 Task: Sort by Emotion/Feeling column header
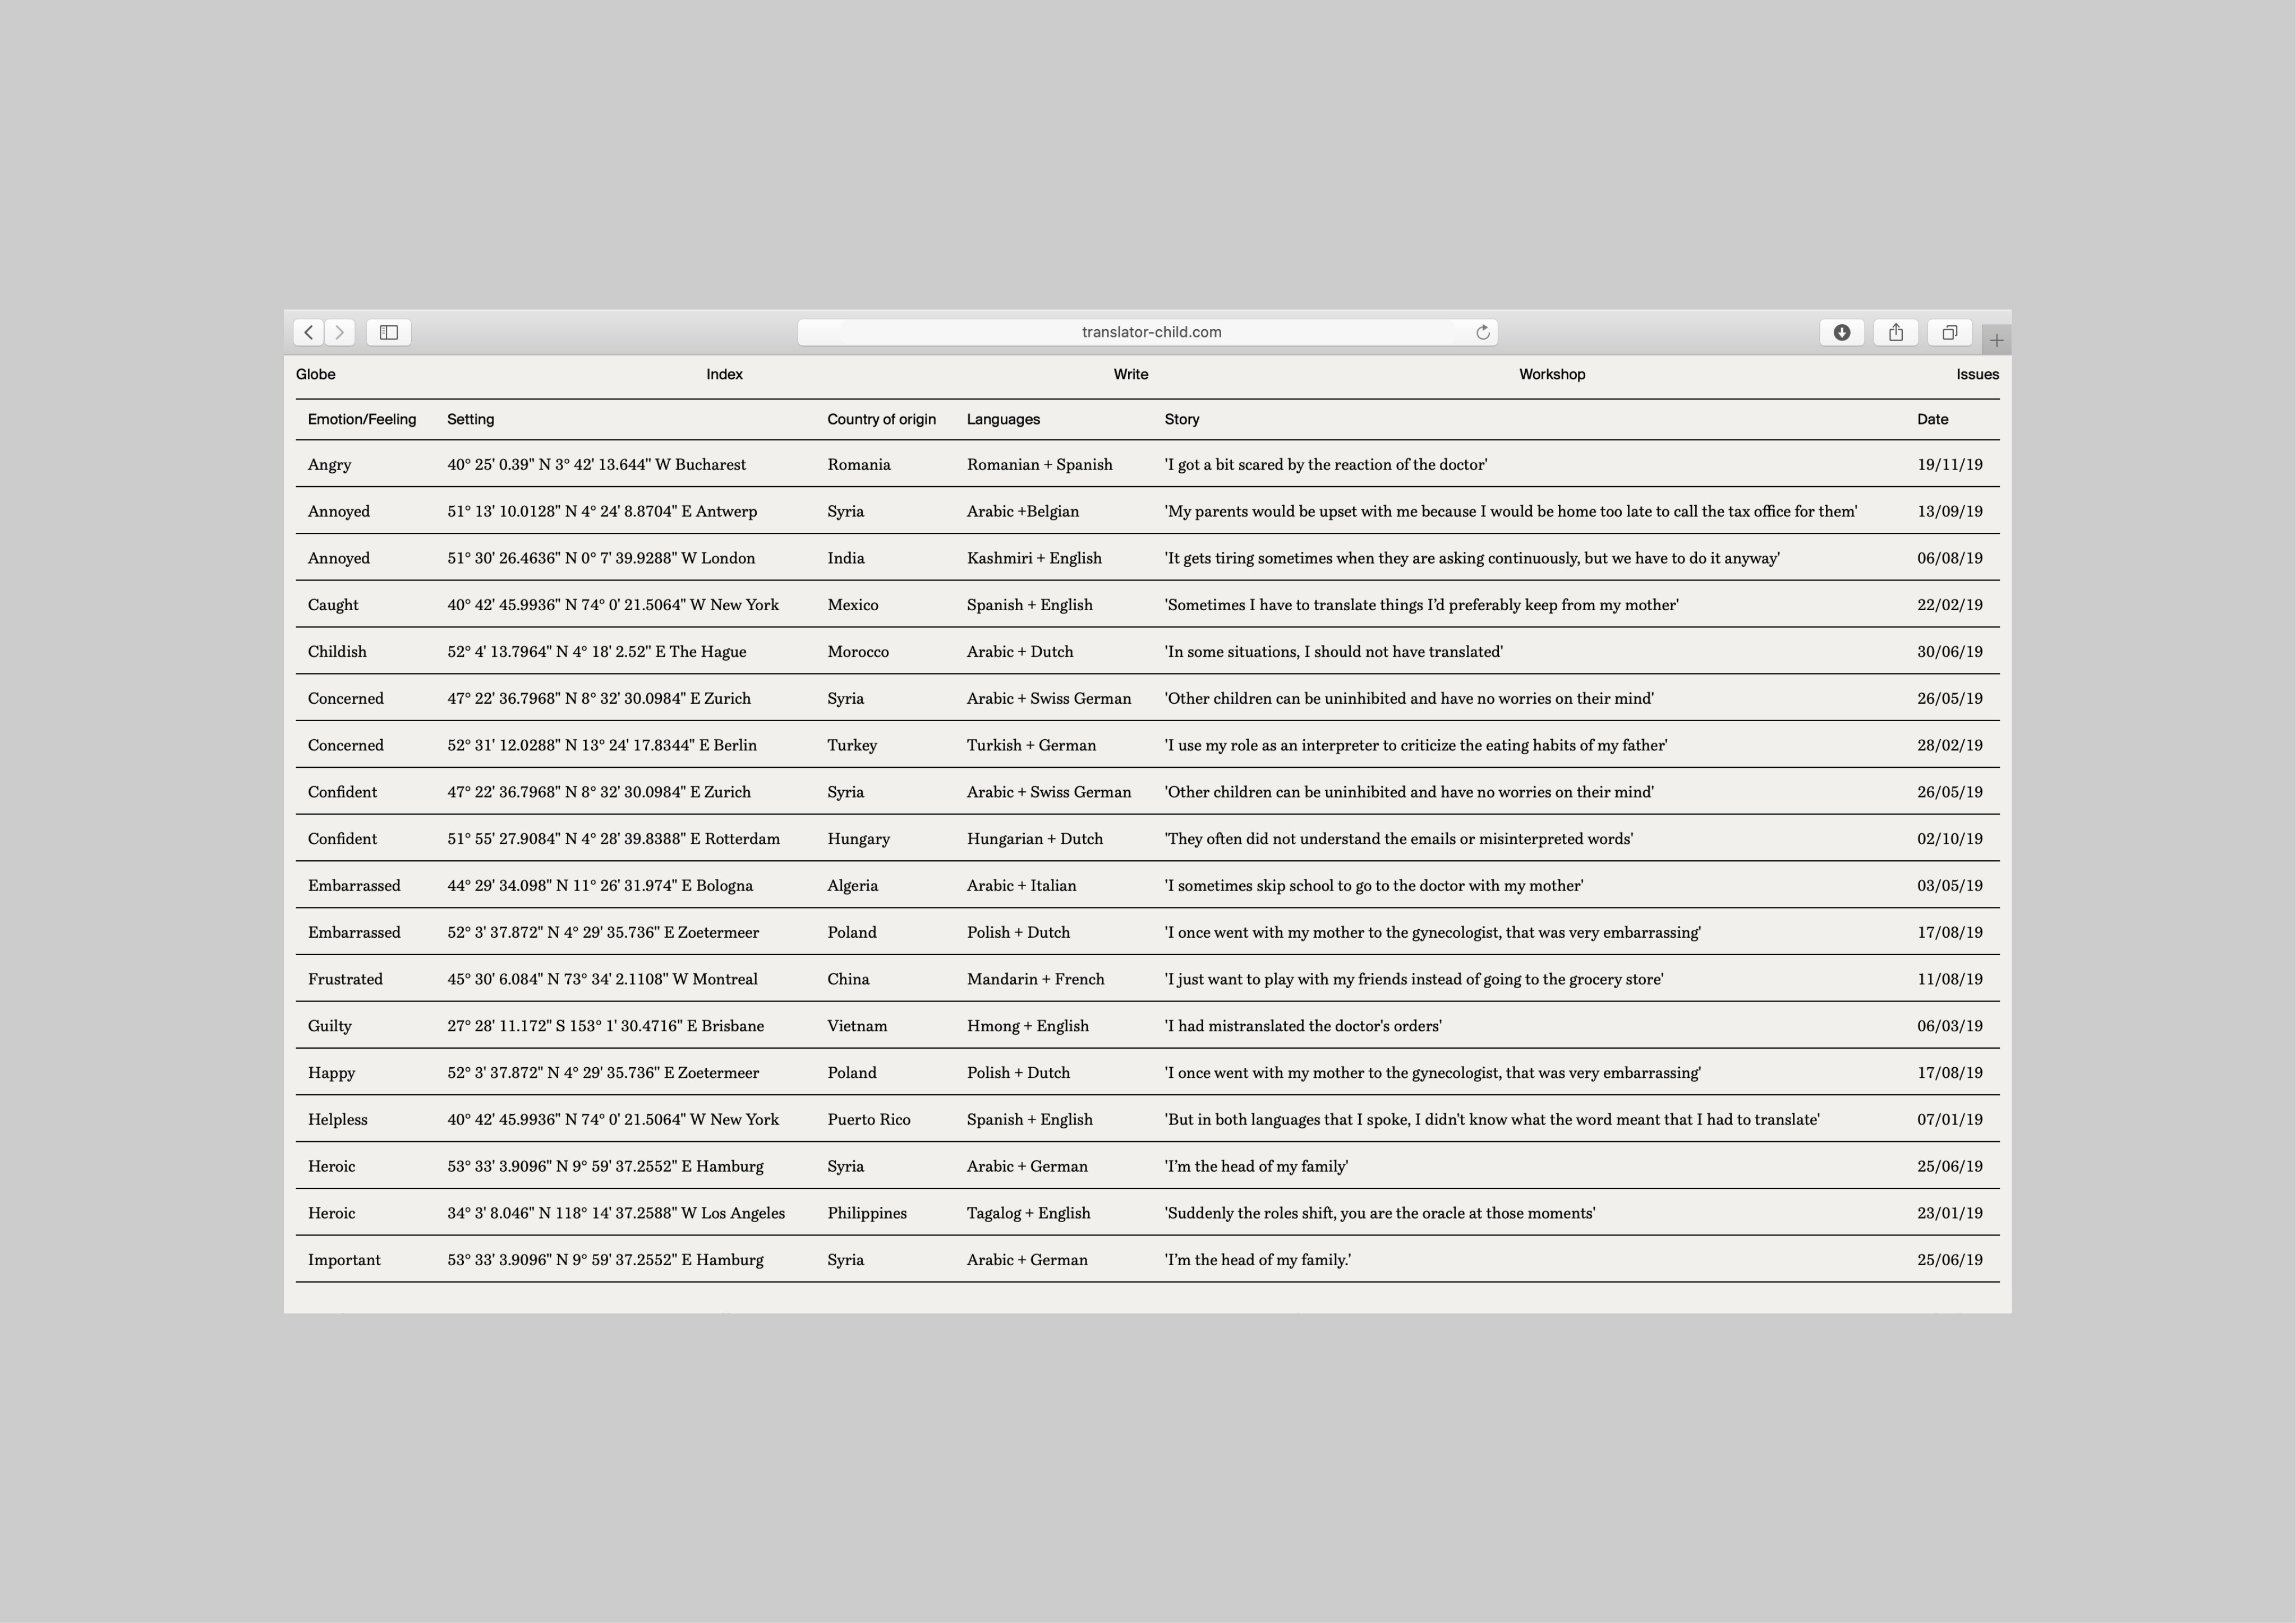[361, 419]
